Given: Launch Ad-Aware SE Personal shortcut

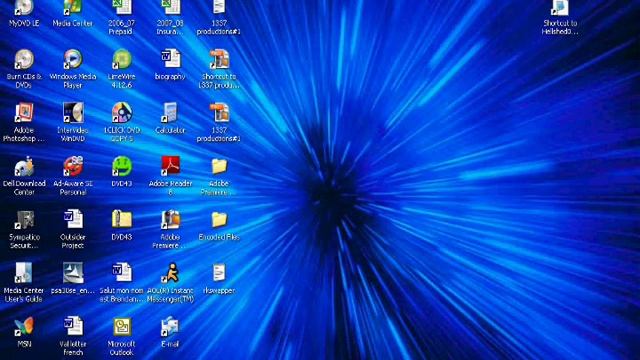Looking at the screenshot, I should [x=73, y=166].
